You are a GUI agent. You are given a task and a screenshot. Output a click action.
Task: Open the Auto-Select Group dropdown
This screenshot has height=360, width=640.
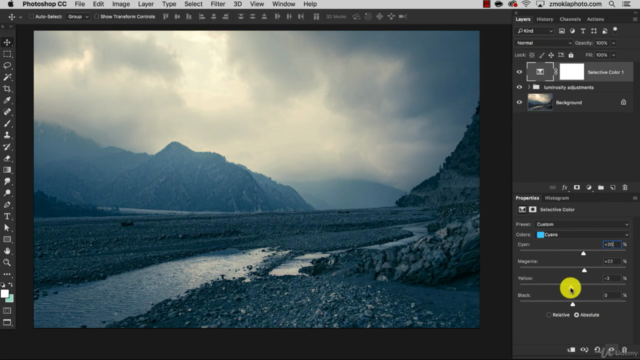[78, 17]
